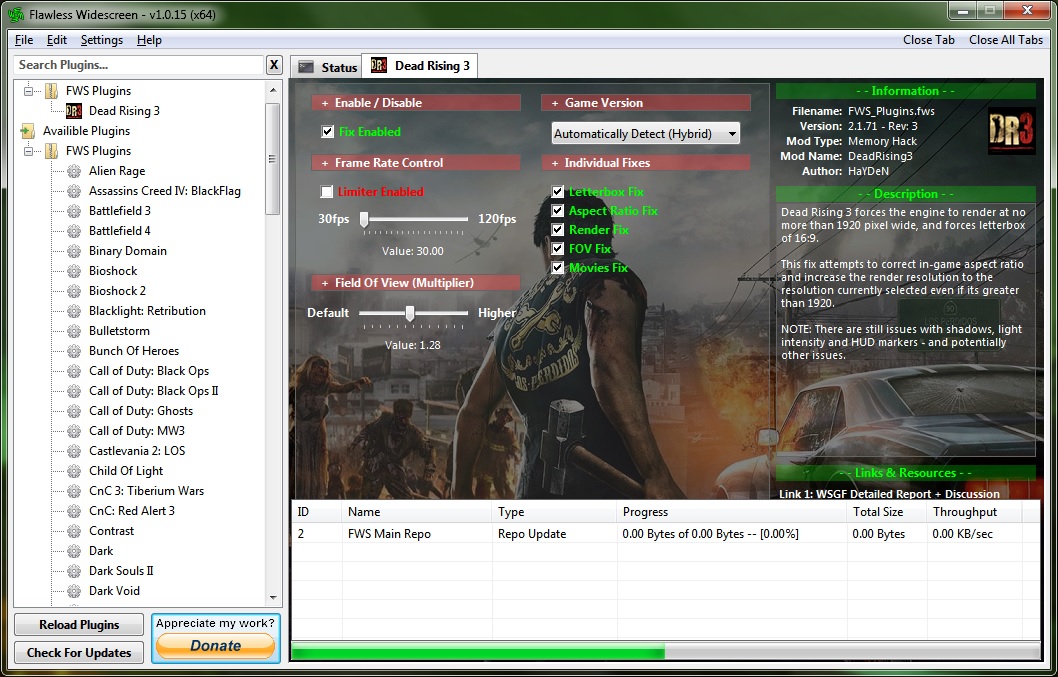Click the monitor icon on the Status tab
Screen dimensions: 1058x677
[x=307, y=67]
